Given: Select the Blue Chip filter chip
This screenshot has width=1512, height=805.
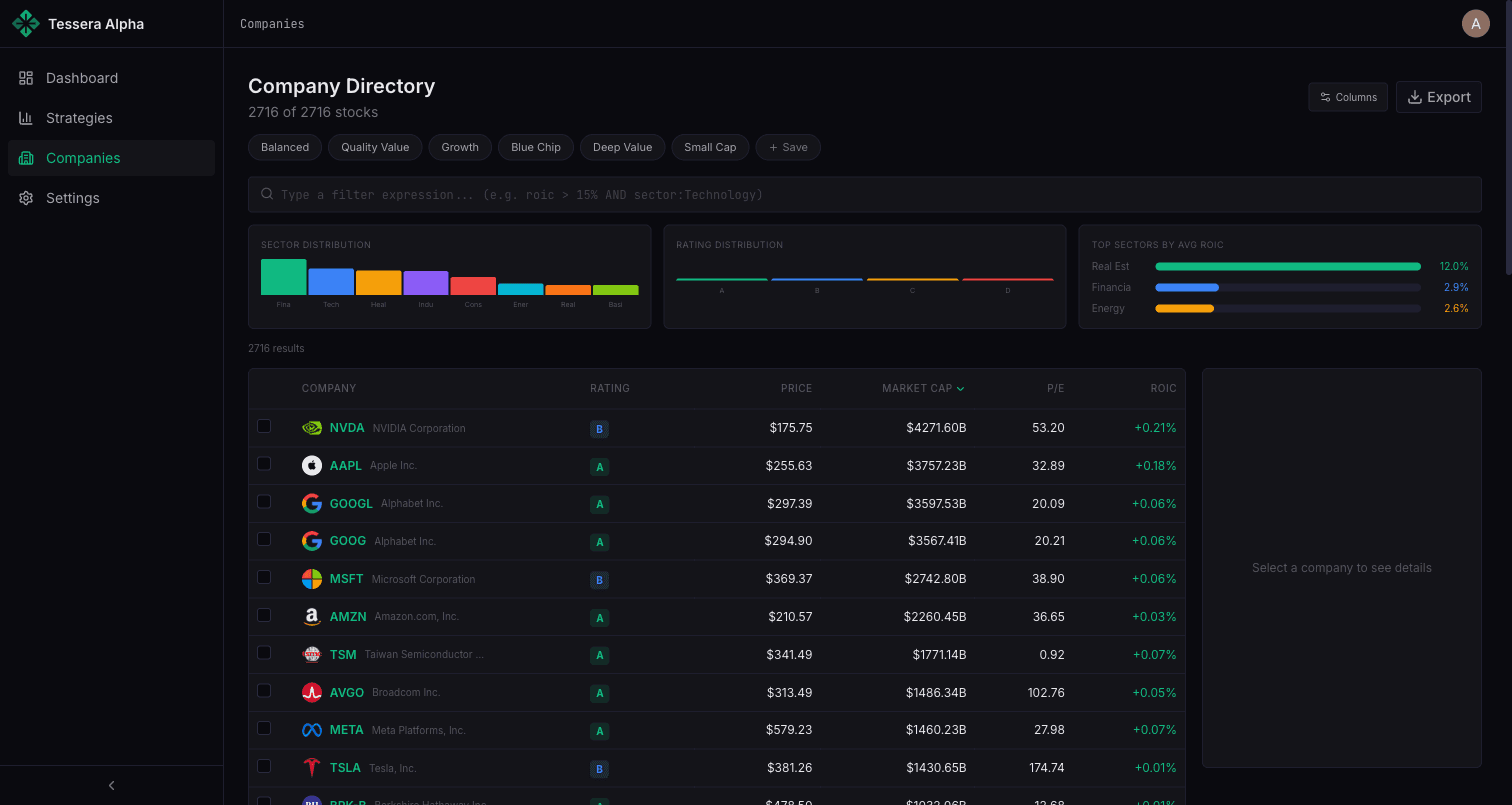Looking at the screenshot, I should pyautogui.click(x=535, y=147).
